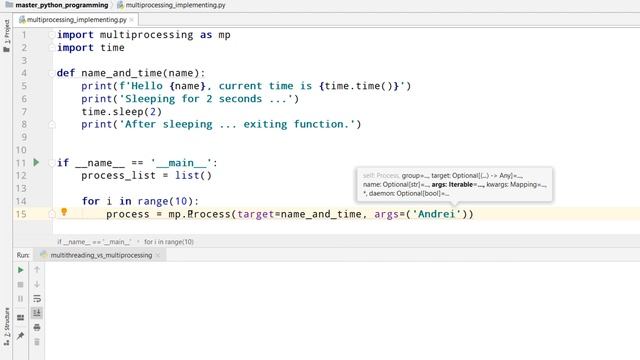The image size is (640, 360).
Task: Open the Structure tool window sidebar tab
Action: pos(7,327)
